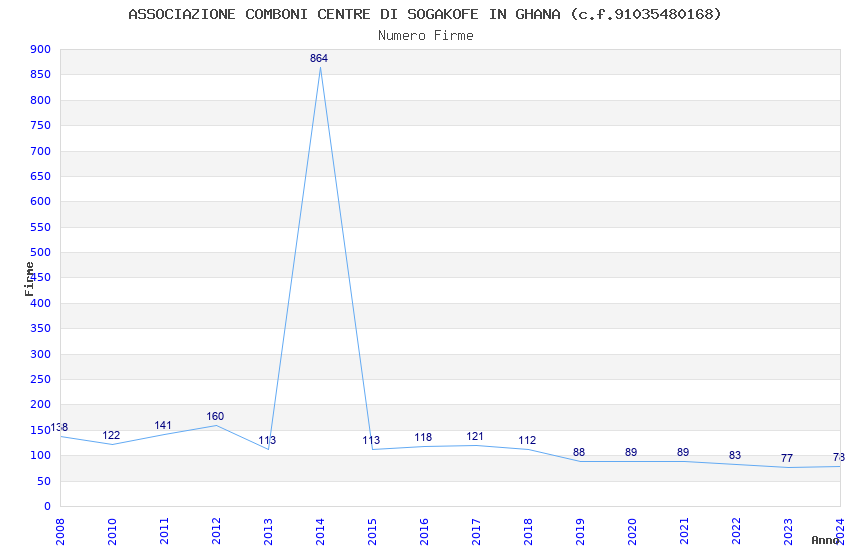This screenshot has height=550, width=850.
Task: Click the y-axis value 700
Action: pyautogui.click(x=41, y=151)
